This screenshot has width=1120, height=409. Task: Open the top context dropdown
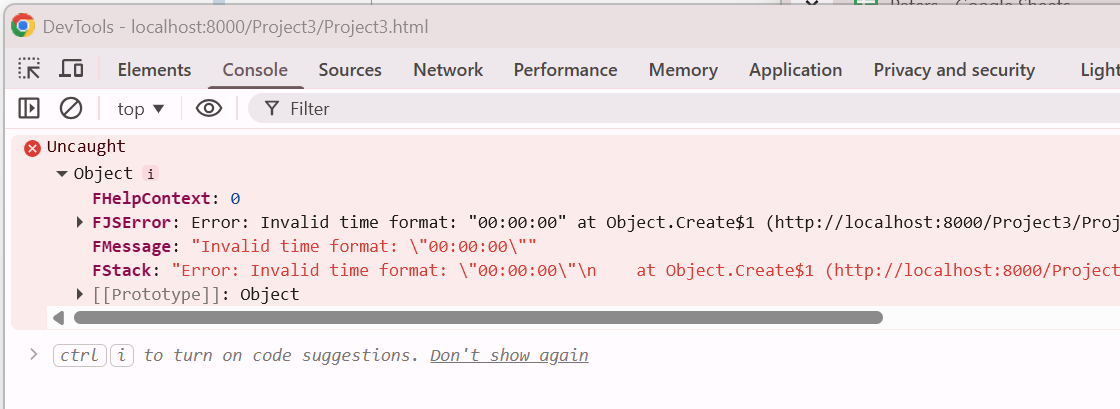pos(140,108)
